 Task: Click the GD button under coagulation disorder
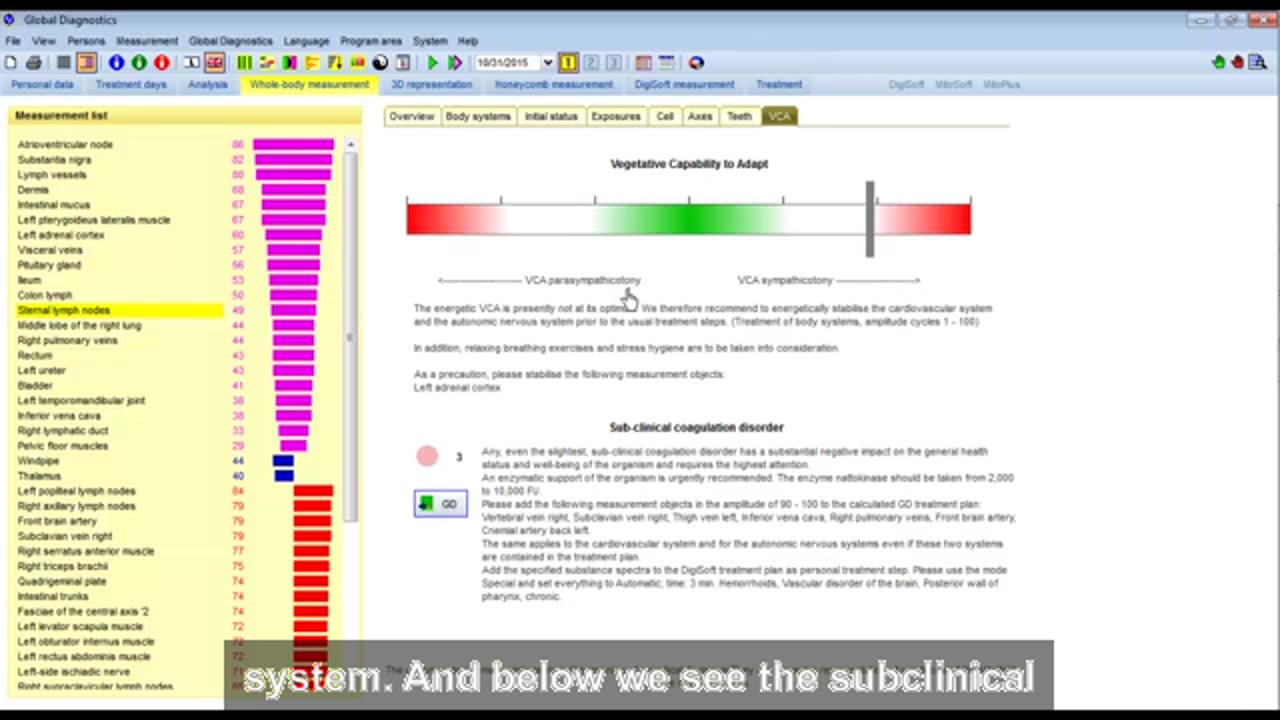click(440, 504)
